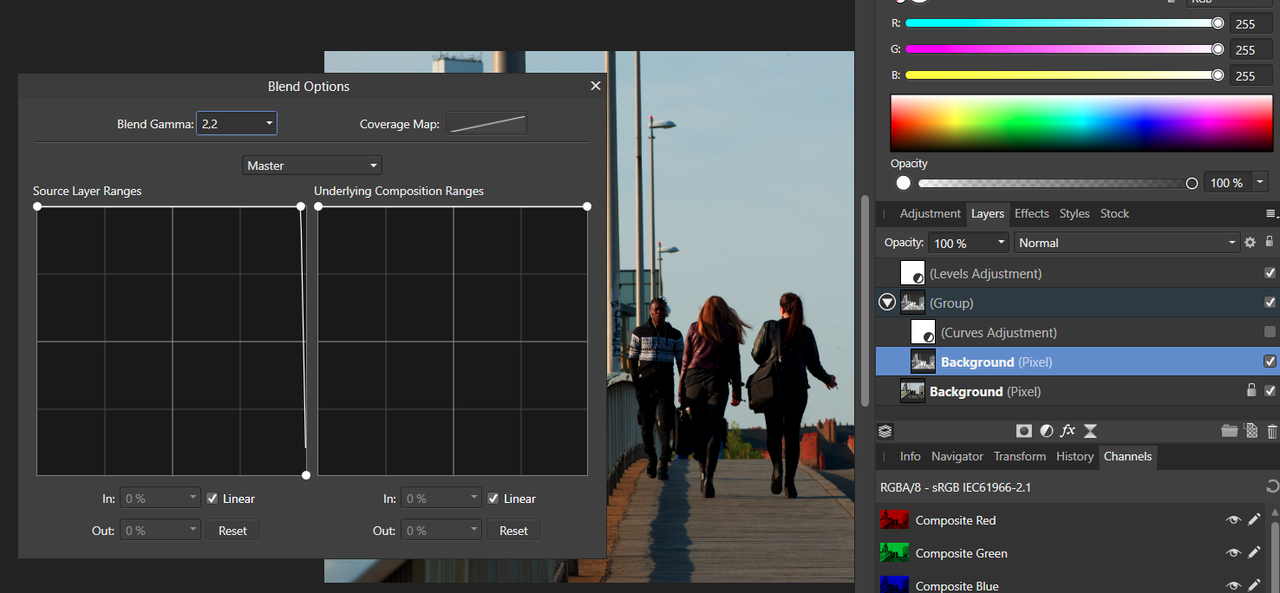1280x593 pixels.
Task: Click the Curves Adjustment layer thumbnail
Action: (x=923, y=332)
